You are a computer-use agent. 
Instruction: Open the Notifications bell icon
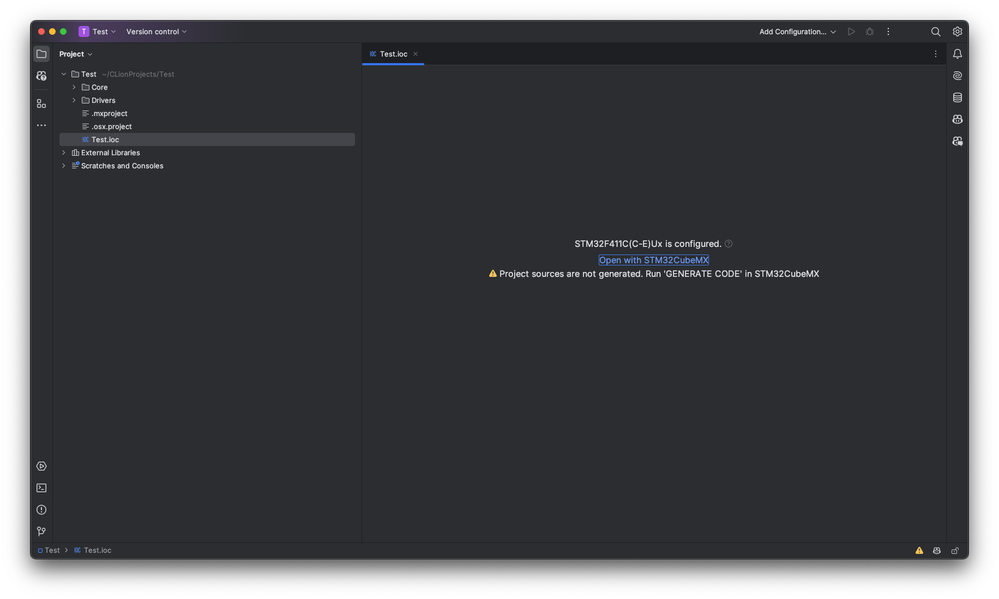(957, 54)
